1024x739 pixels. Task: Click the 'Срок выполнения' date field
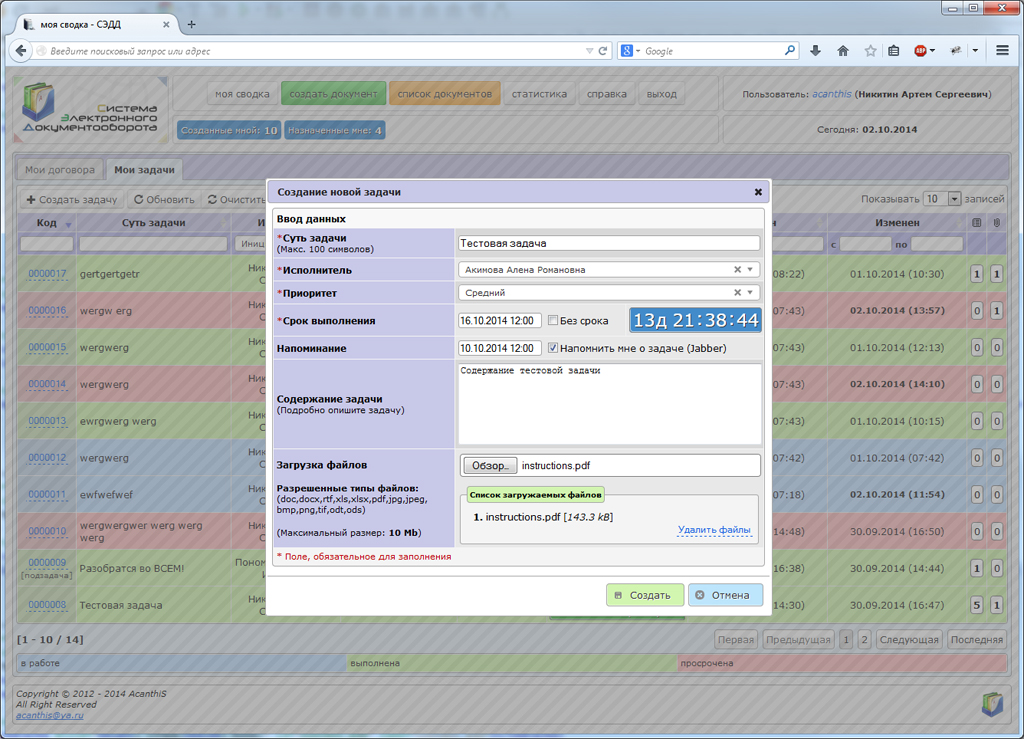[499, 321]
